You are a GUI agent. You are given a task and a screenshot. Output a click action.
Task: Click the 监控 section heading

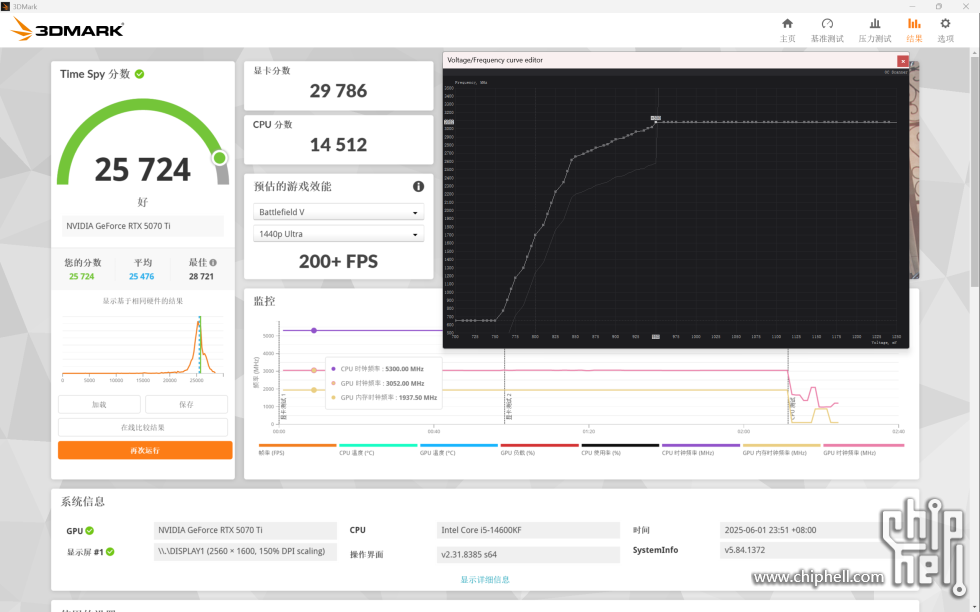tap(264, 301)
